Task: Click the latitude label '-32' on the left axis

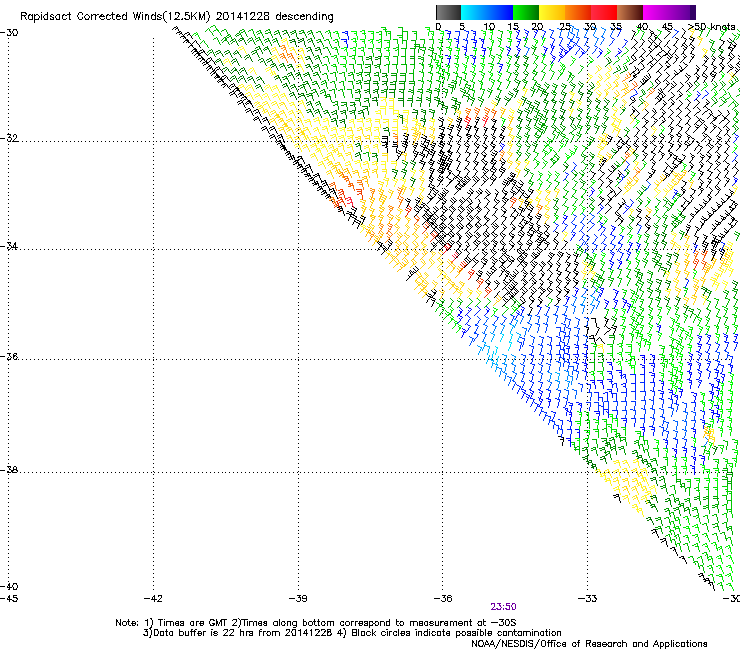Action: point(9,138)
